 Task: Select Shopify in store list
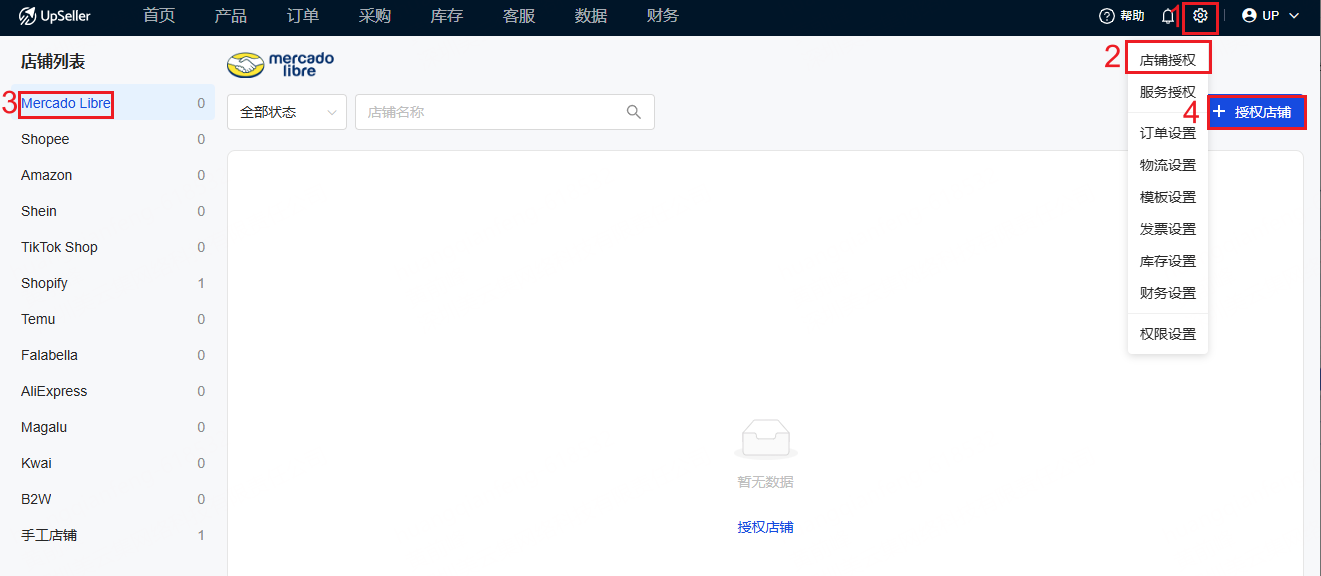click(107, 283)
